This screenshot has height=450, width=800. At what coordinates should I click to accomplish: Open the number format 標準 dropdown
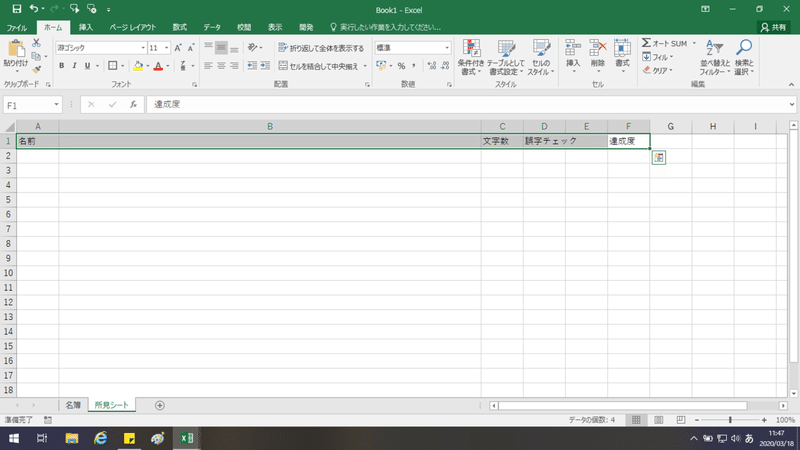[447, 48]
